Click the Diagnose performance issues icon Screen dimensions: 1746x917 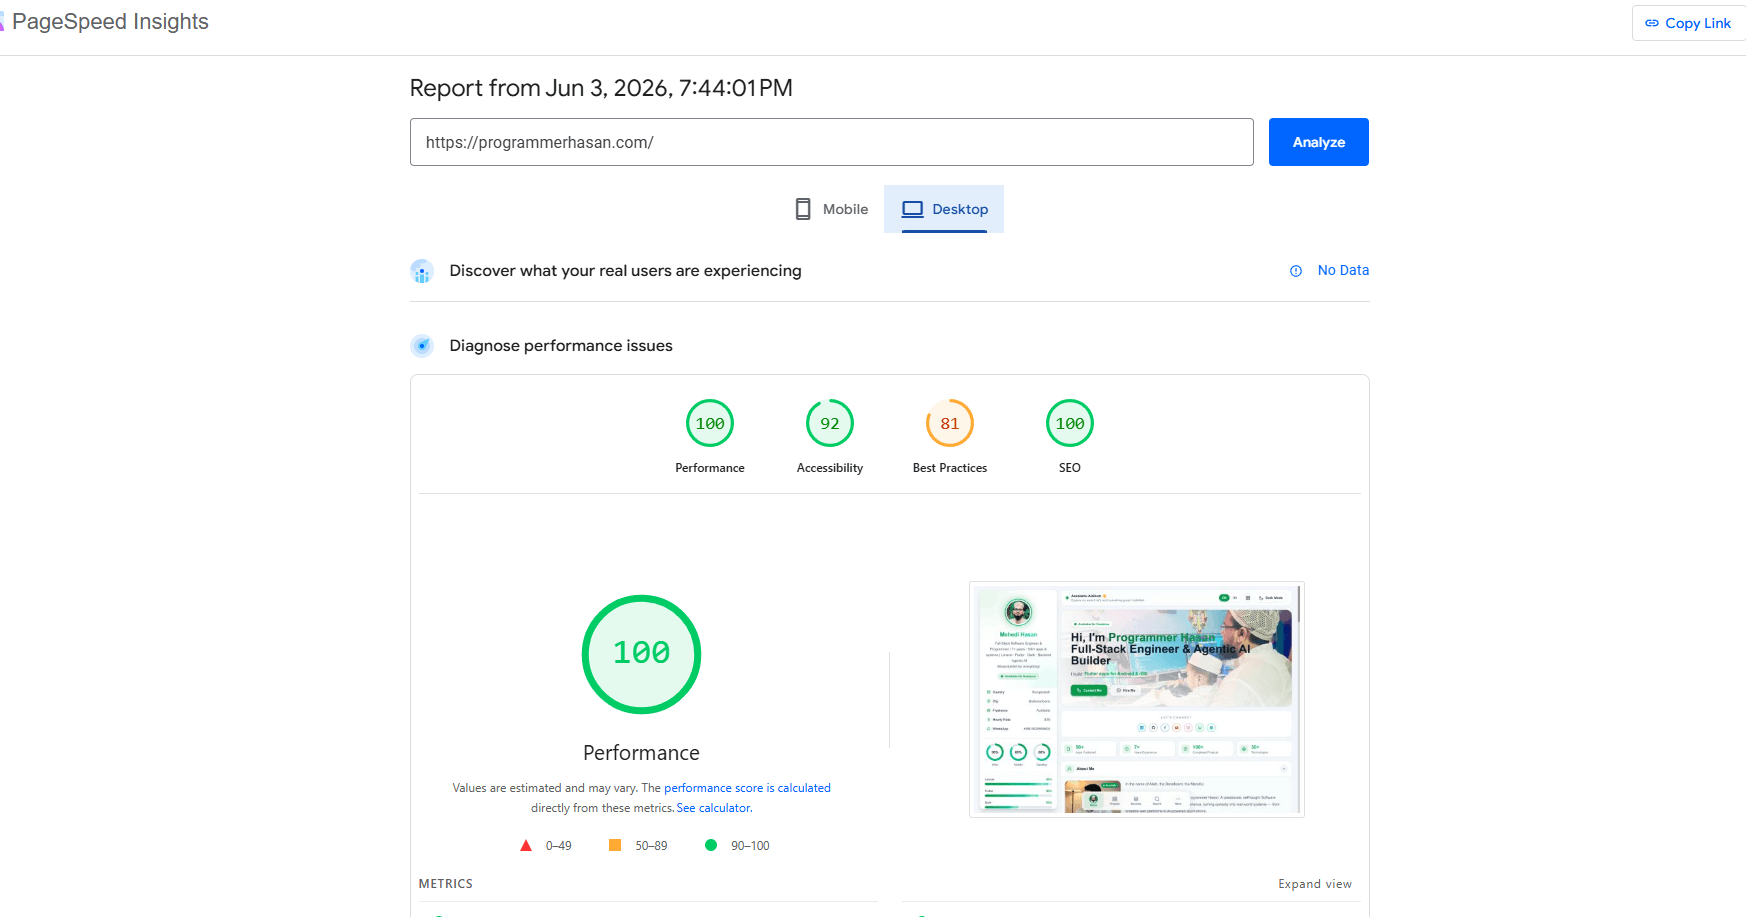422,346
